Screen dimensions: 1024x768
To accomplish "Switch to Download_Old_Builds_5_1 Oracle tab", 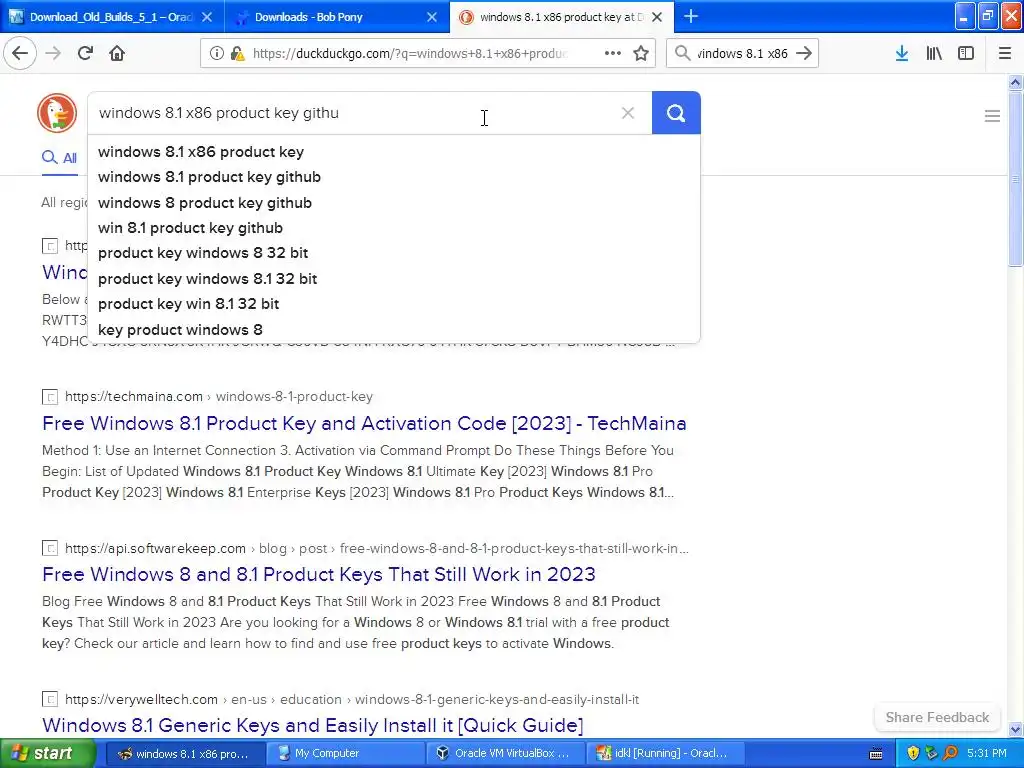I will pos(112,17).
